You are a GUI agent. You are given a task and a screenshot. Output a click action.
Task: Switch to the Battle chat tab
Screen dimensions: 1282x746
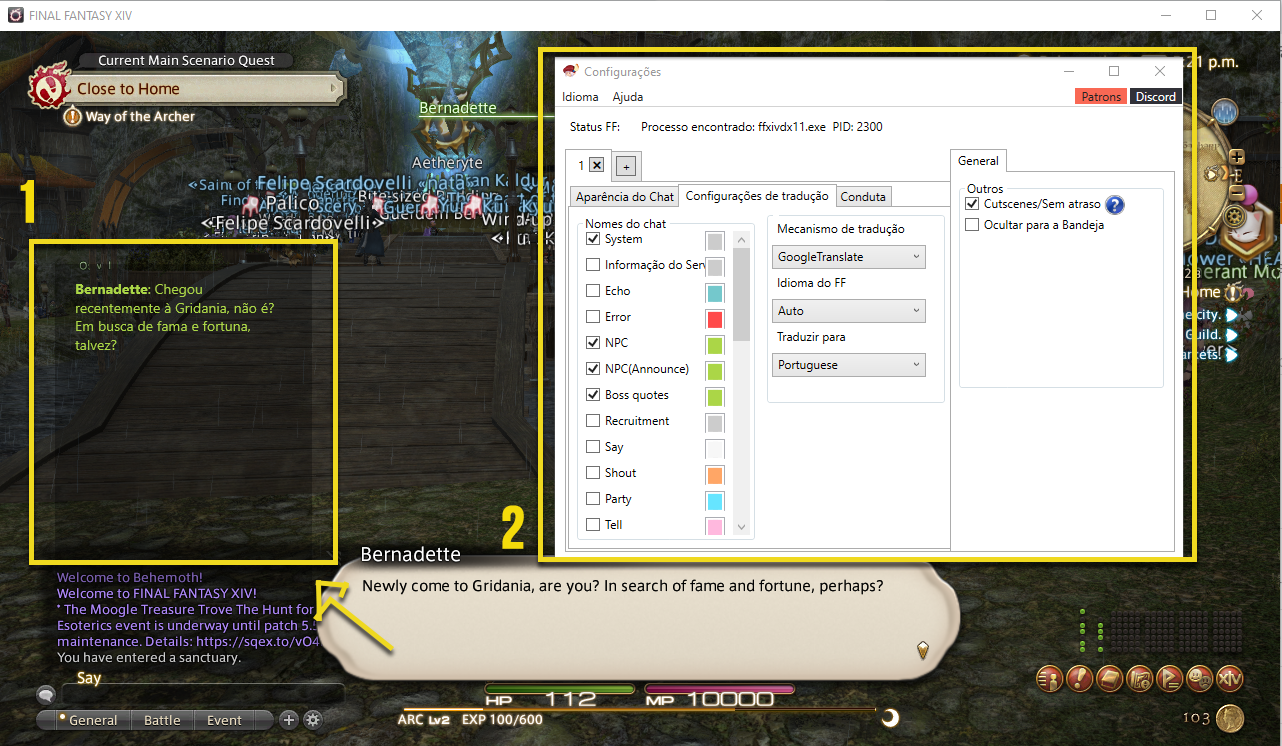(162, 720)
